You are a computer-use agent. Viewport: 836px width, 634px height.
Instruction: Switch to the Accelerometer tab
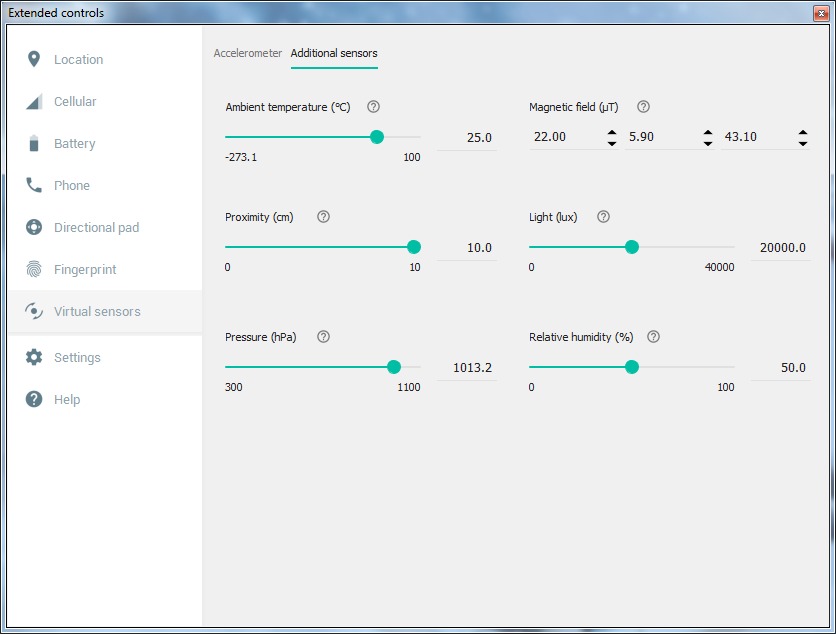tap(248, 53)
